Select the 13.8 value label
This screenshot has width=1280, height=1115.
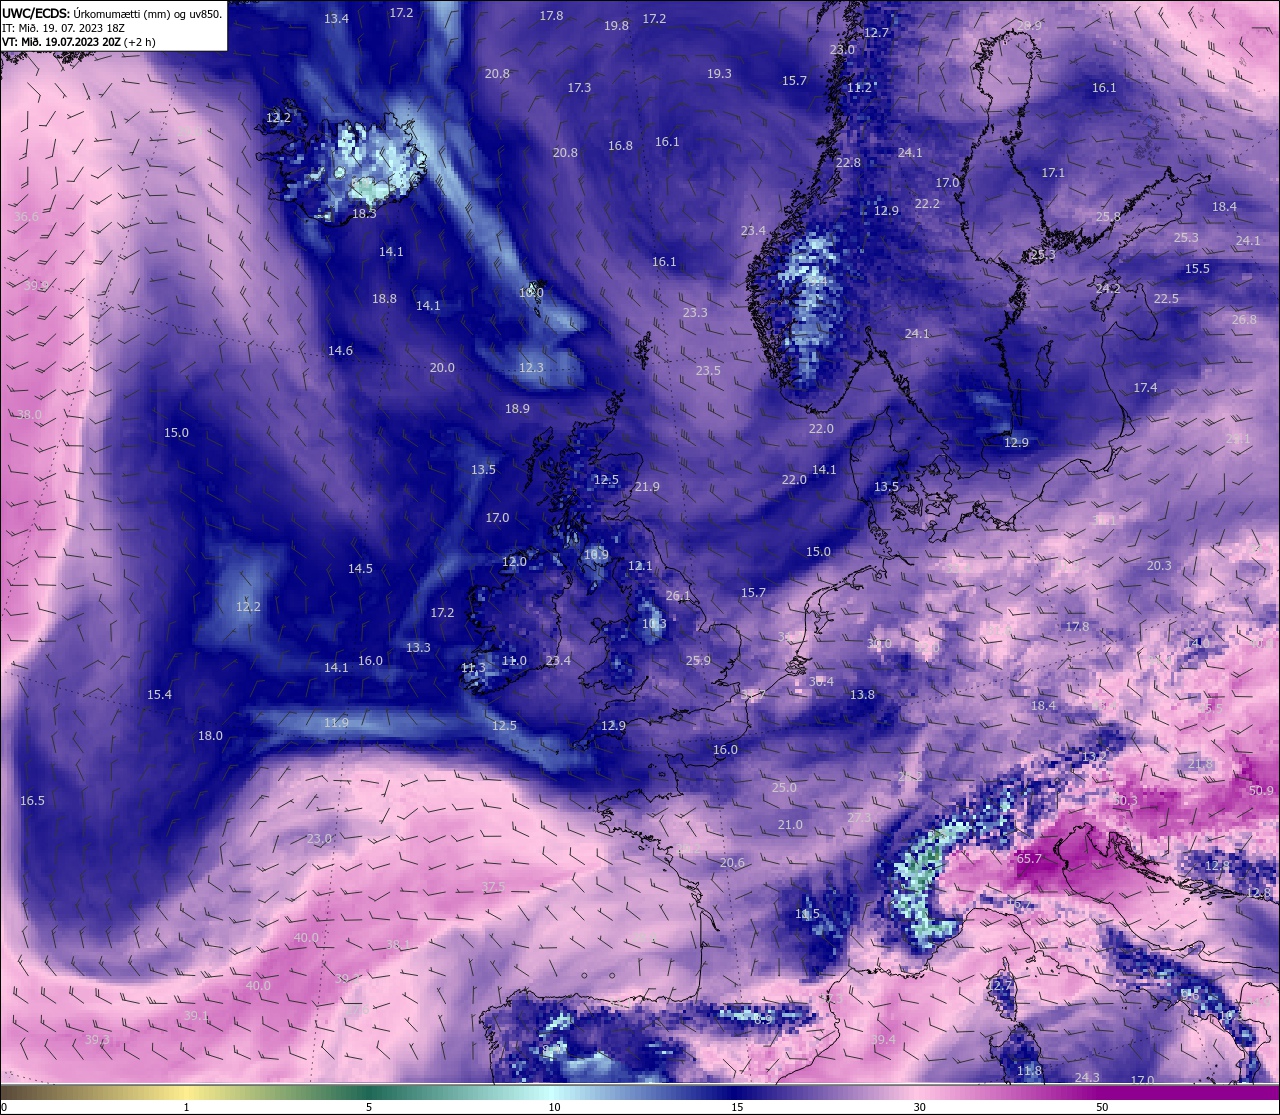tap(862, 695)
